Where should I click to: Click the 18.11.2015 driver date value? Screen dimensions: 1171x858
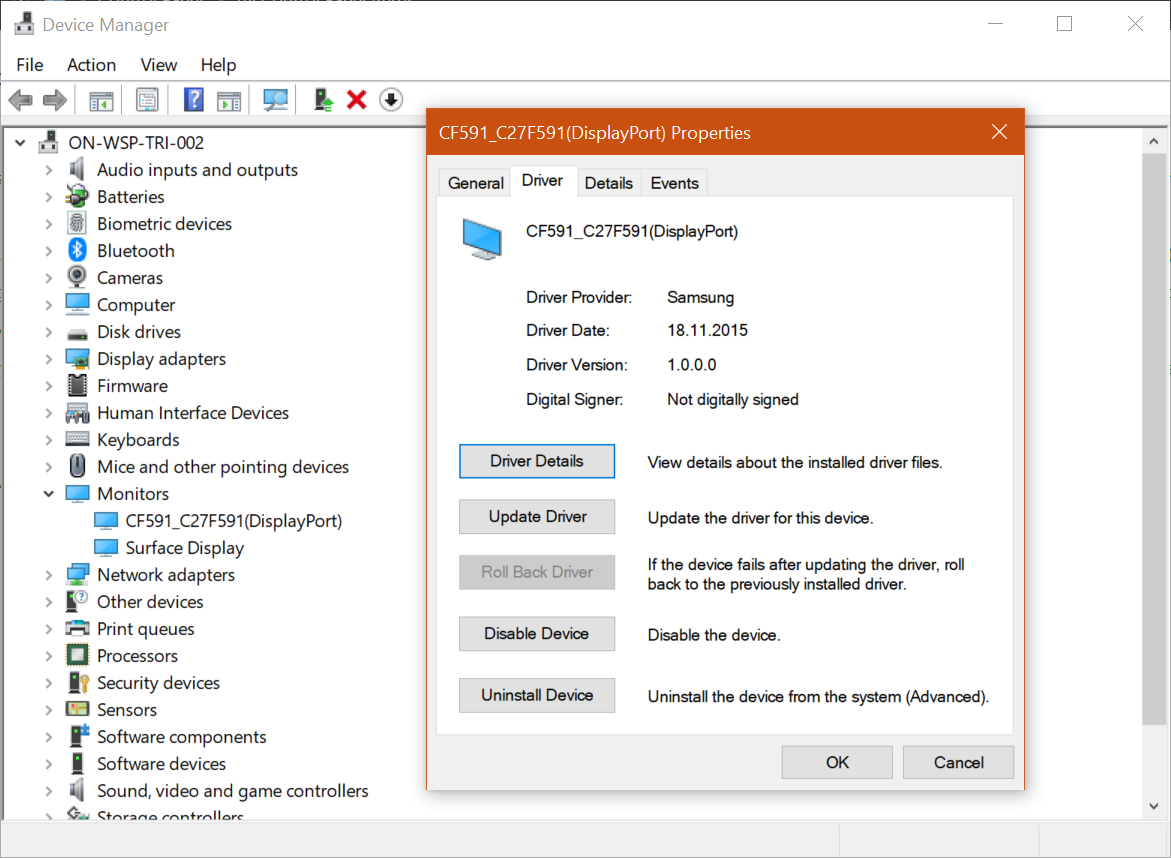(707, 330)
